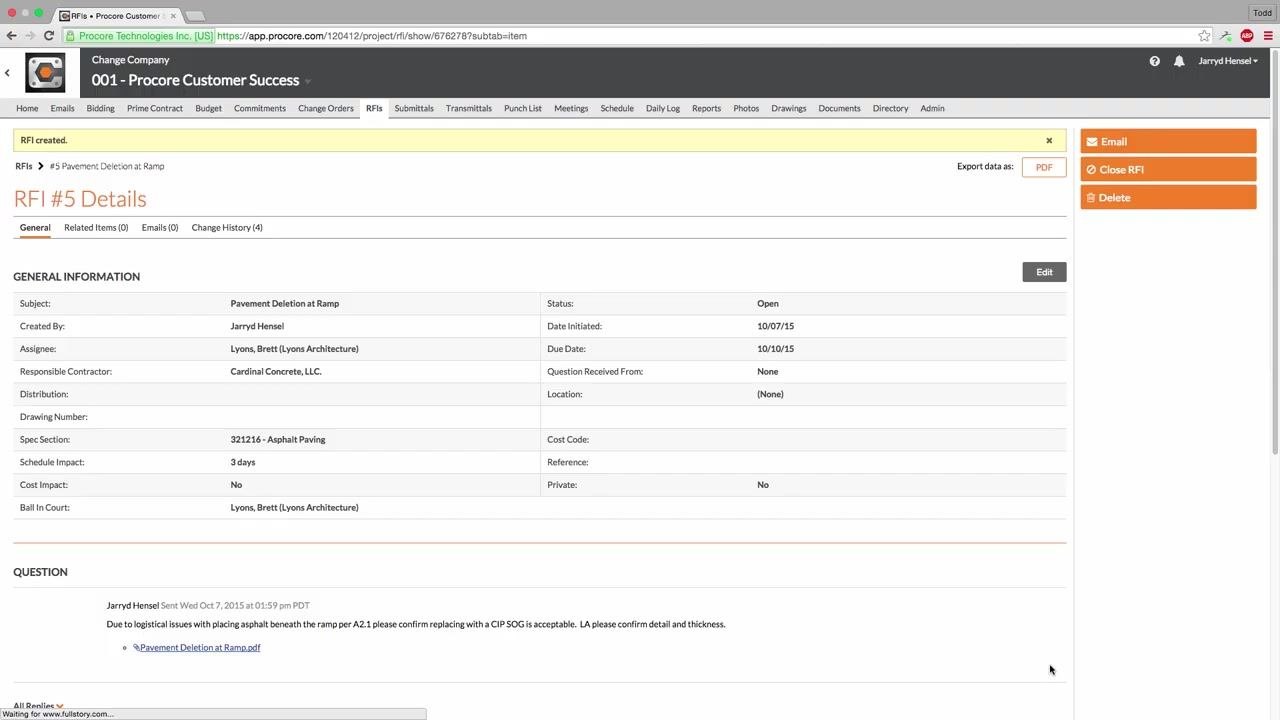Open the help question mark icon
The image size is (1280, 720).
(1155, 61)
